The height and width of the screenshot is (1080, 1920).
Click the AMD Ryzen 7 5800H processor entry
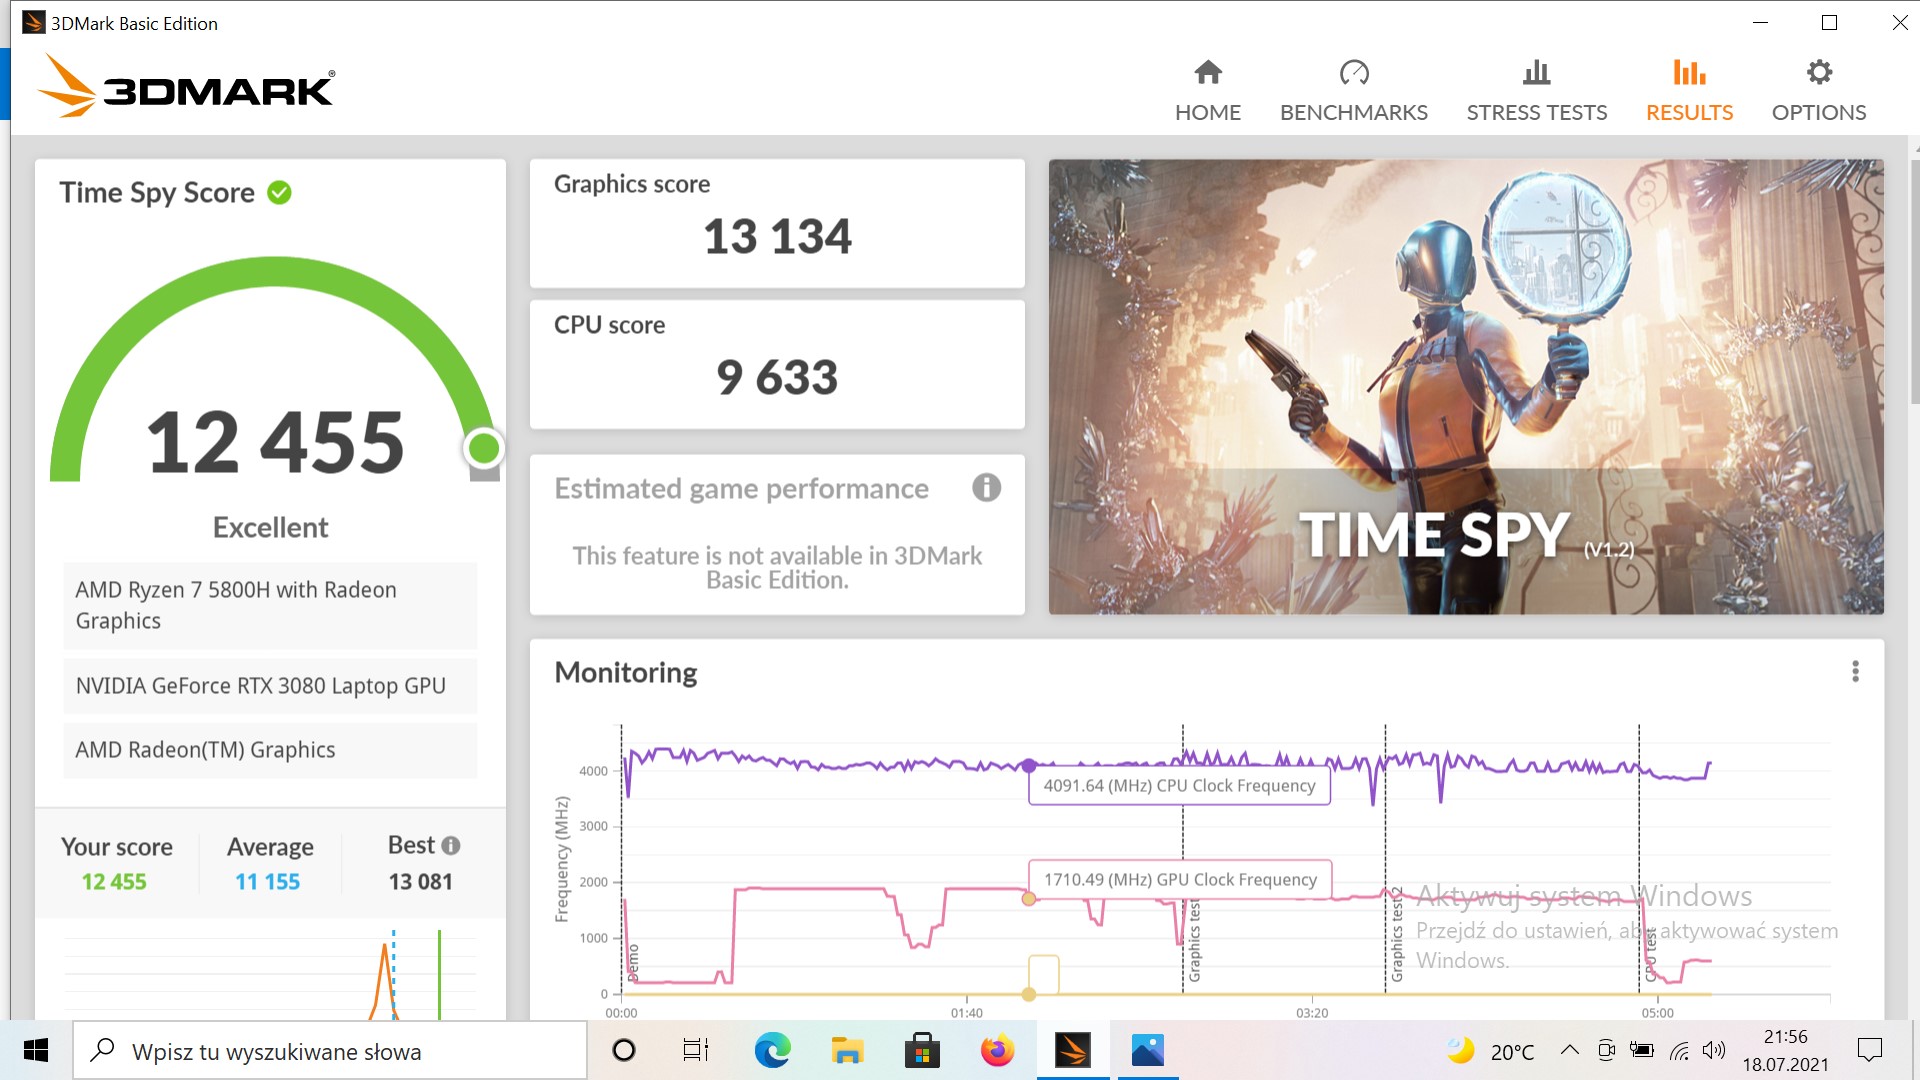pyautogui.click(x=270, y=605)
